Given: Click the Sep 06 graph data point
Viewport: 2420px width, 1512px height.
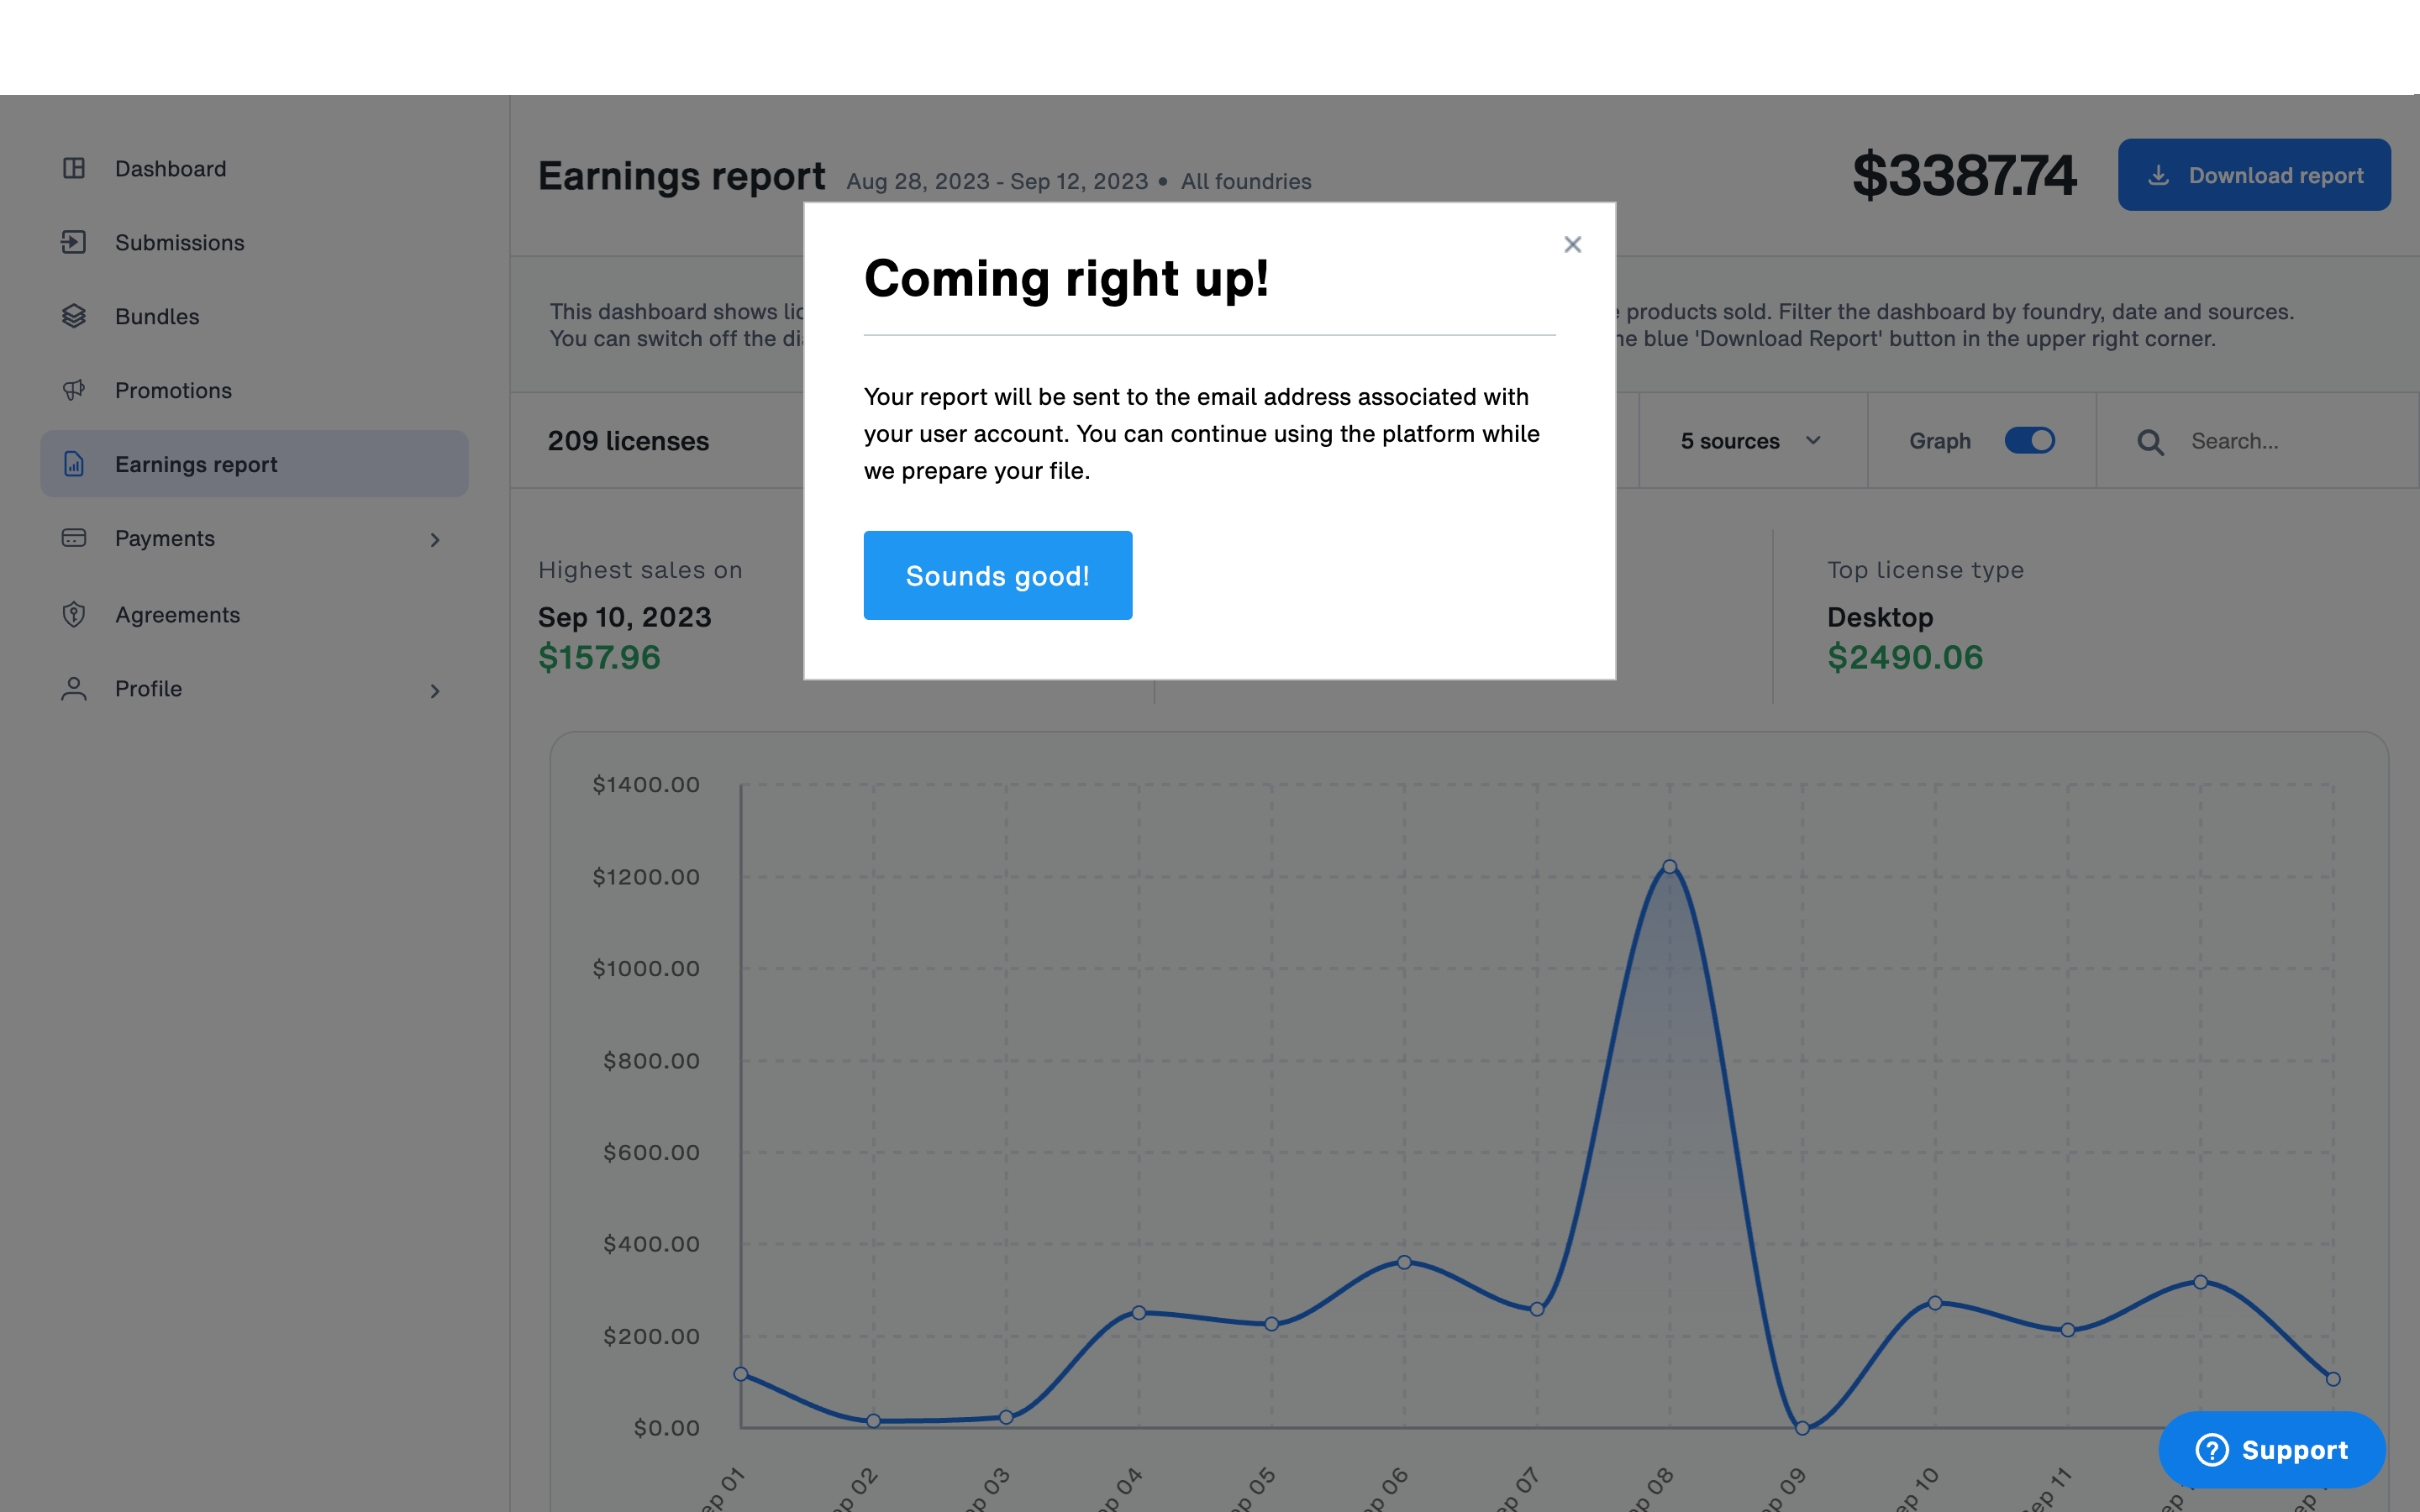Looking at the screenshot, I should (x=1404, y=1262).
